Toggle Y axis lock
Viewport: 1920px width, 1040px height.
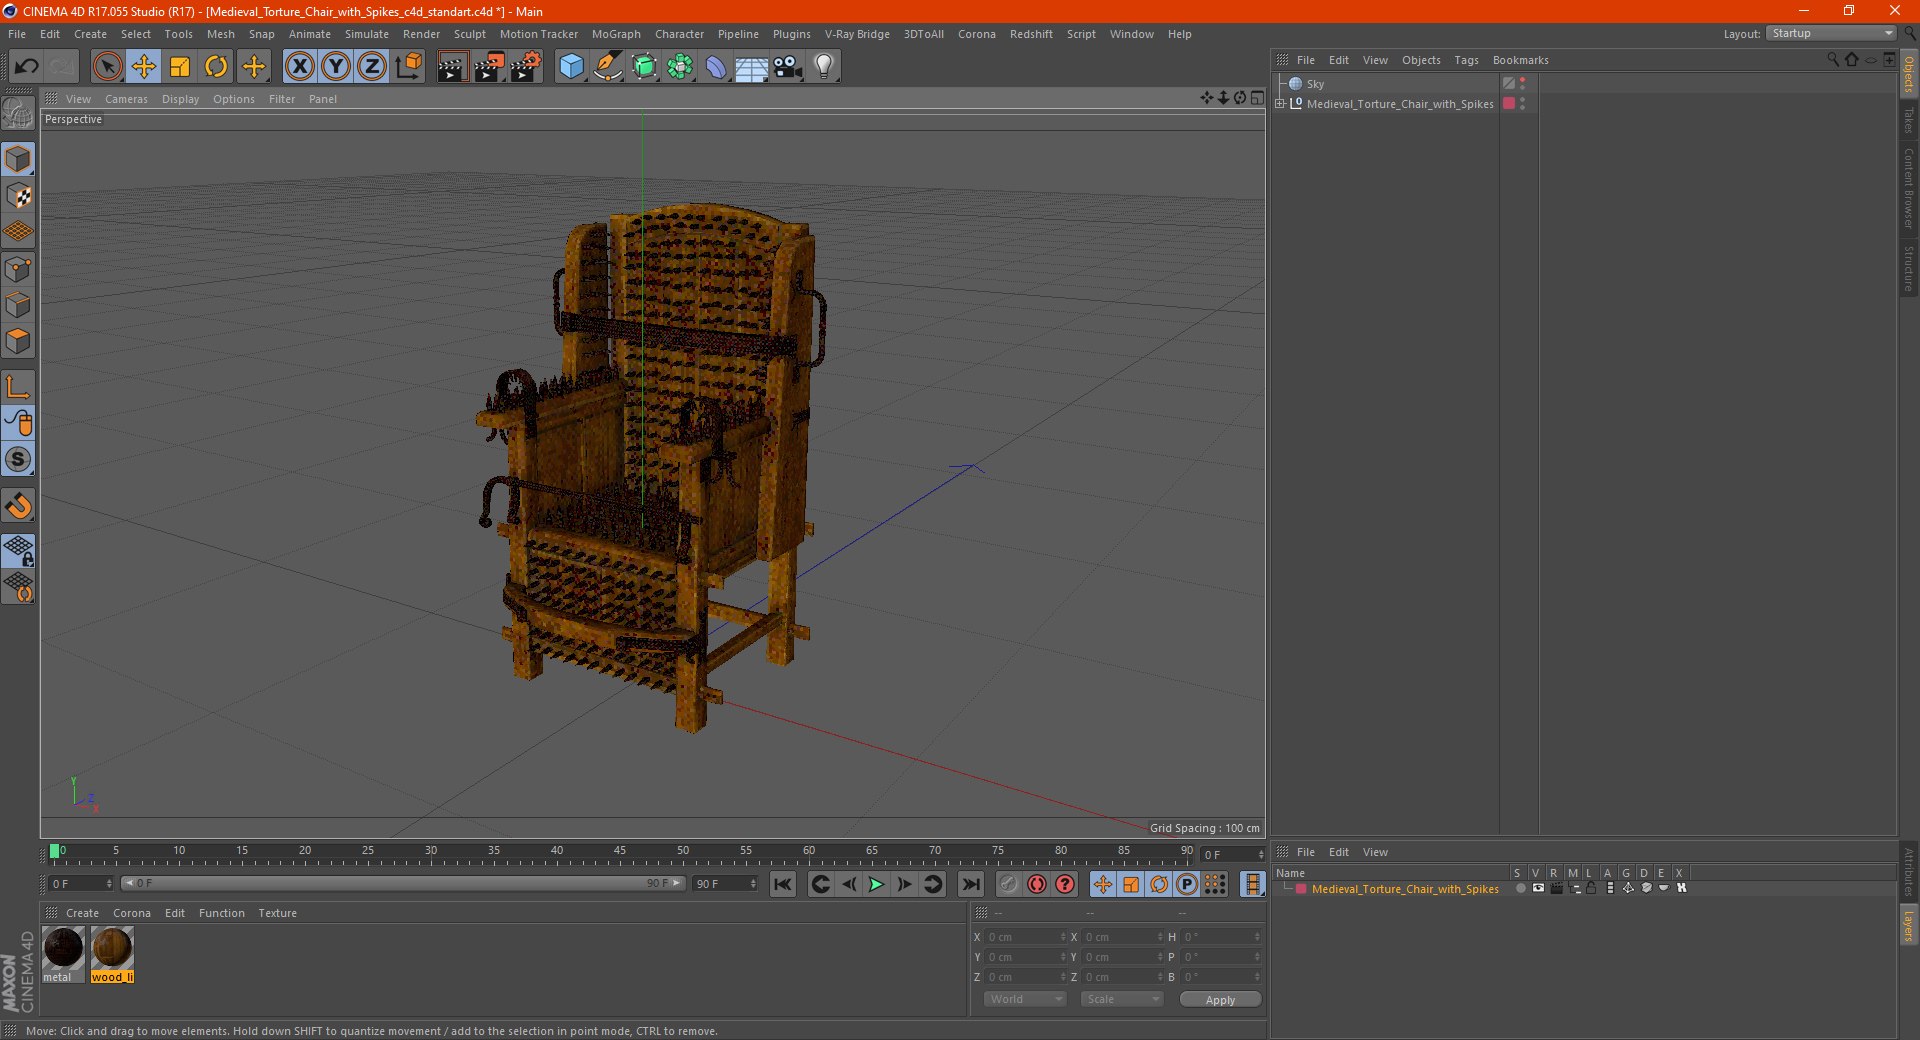[x=336, y=67]
